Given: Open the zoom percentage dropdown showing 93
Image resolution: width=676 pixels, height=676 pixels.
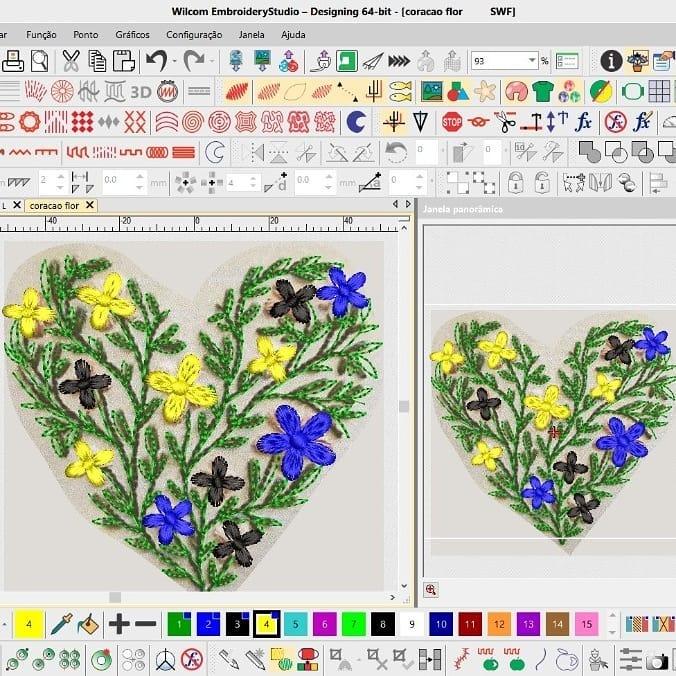Looking at the screenshot, I should (x=533, y=61).
